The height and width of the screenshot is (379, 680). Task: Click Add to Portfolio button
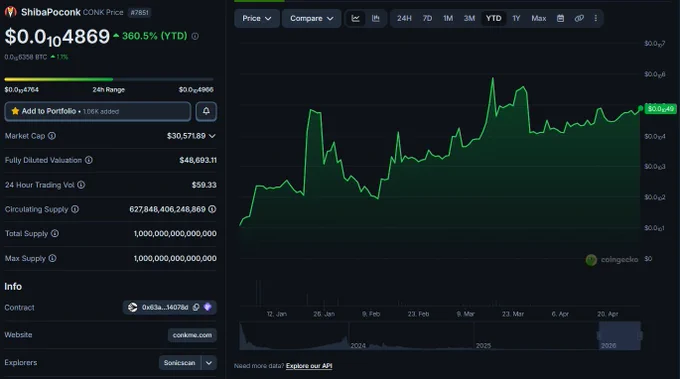tap(98, 111)
